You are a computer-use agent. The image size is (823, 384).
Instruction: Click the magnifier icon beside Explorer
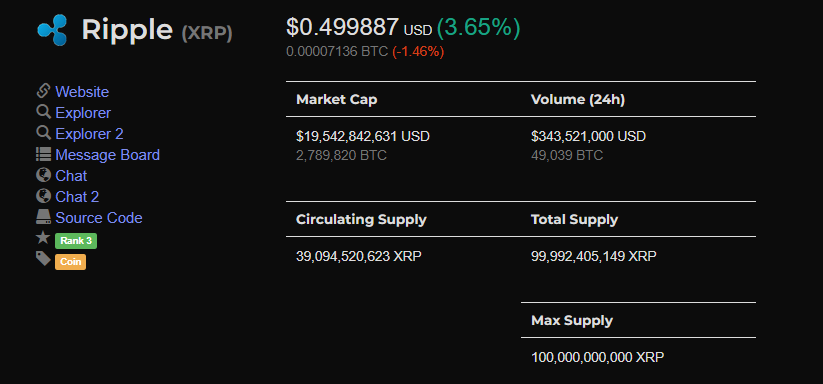[43, 112]
